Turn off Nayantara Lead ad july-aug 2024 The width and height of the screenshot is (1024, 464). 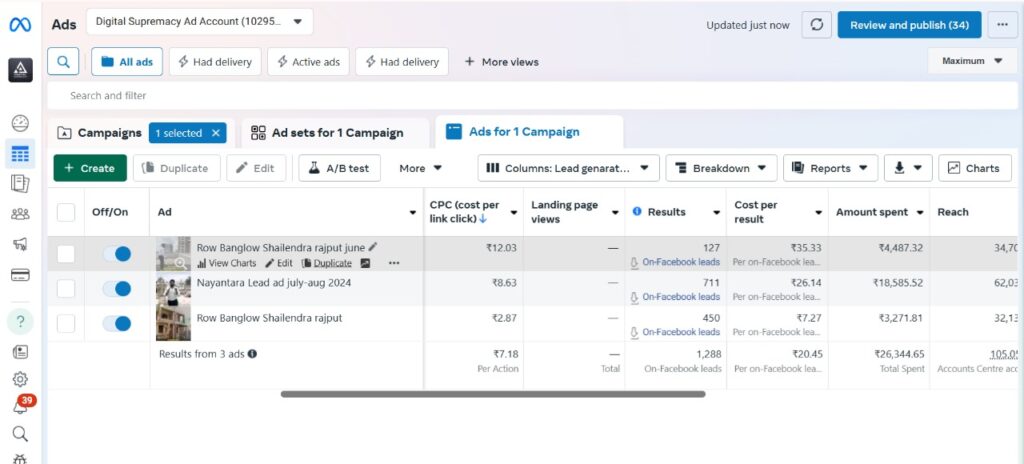(x=117, y=289)
